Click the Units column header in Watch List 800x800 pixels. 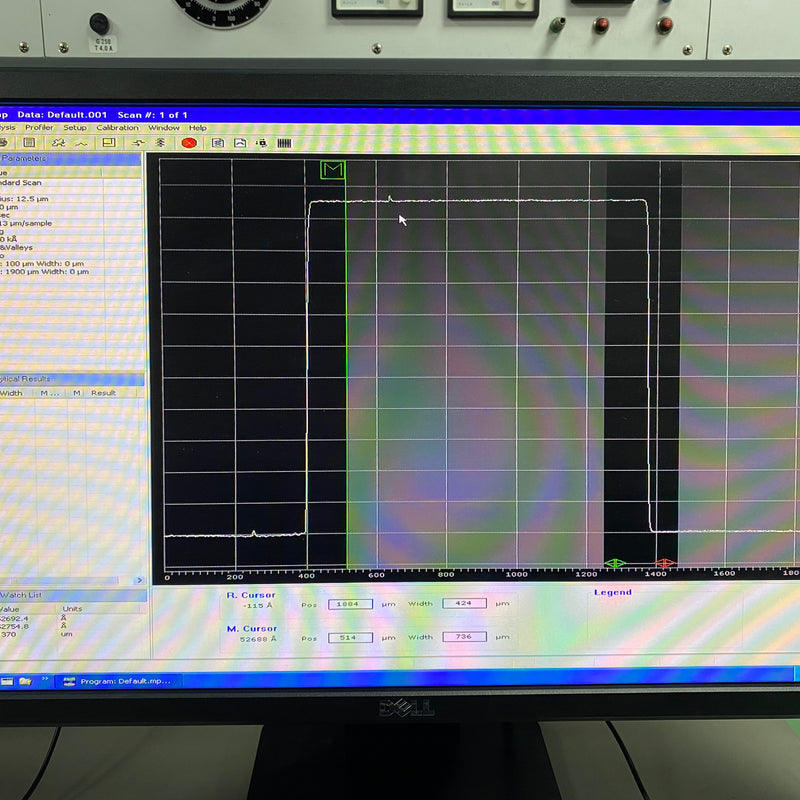(x=72, y=609)
